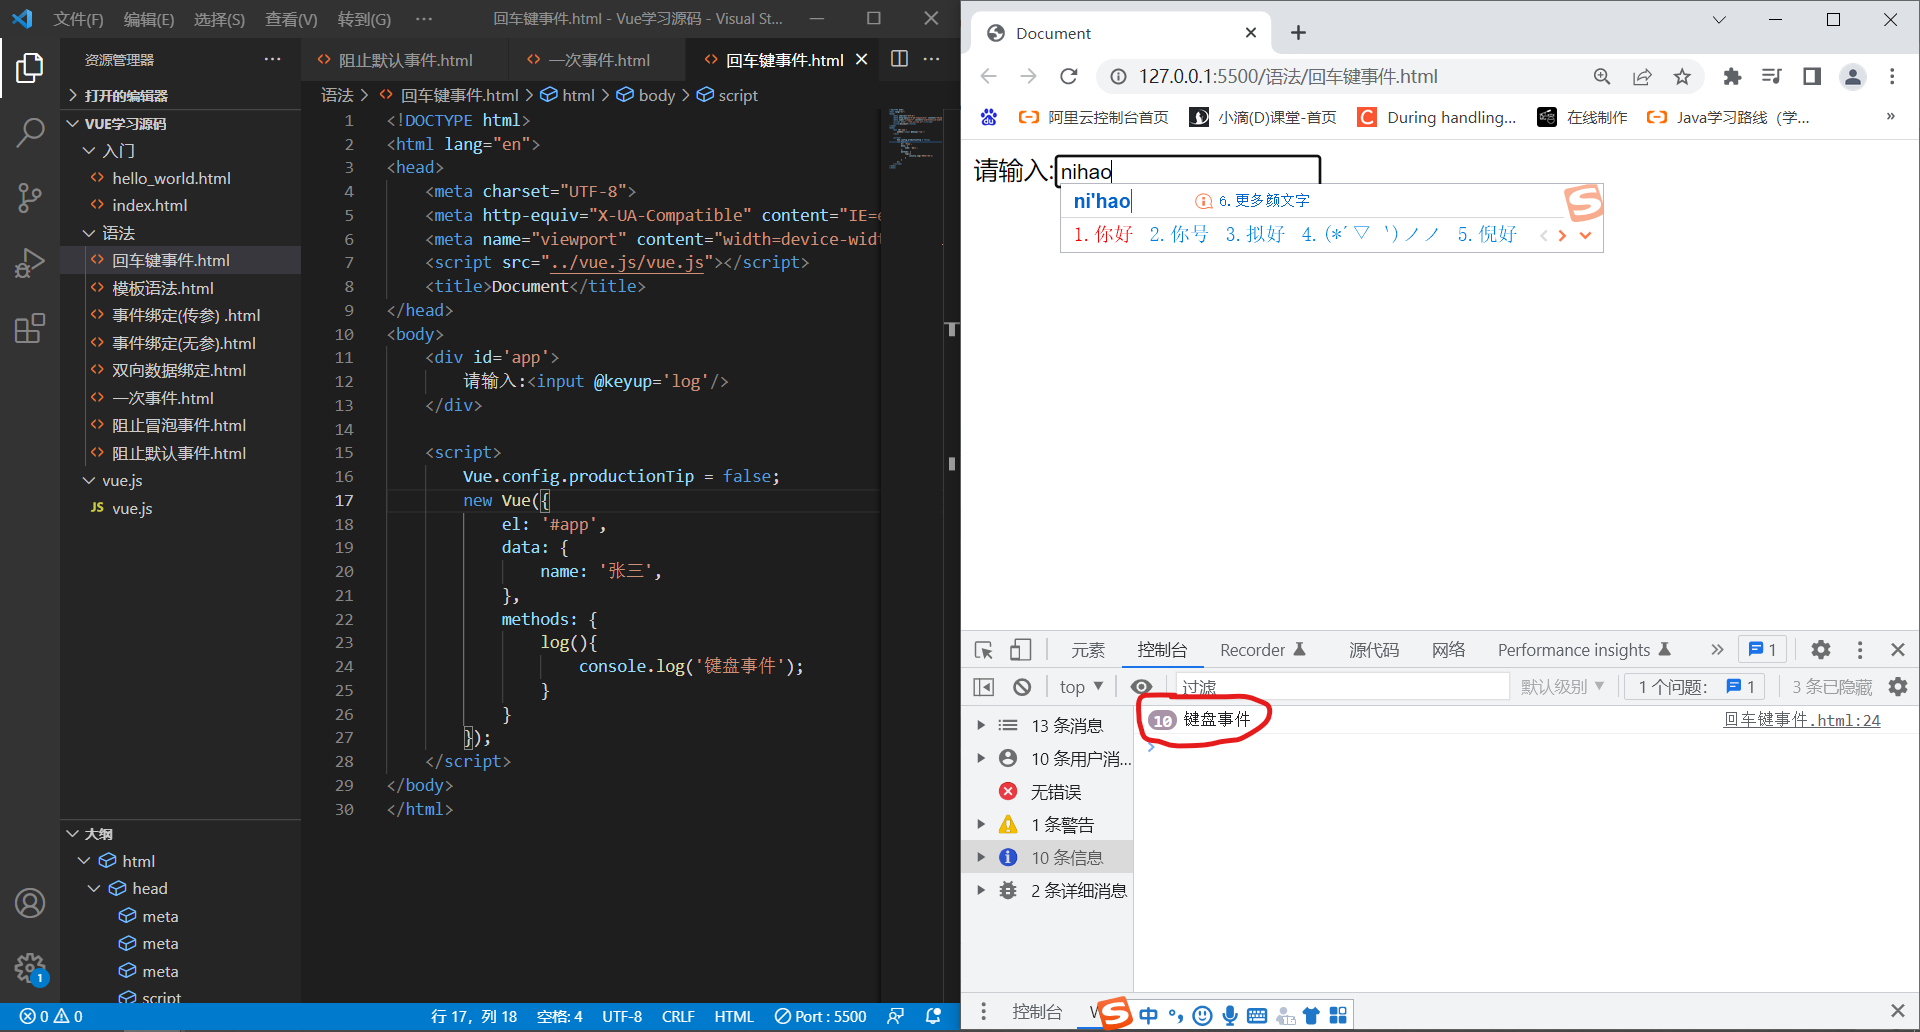Open source link 回车键事件.html:24
The width and height of the screenshot is (1920, 1032).
pyautogui.click(x=1802, y=720)
